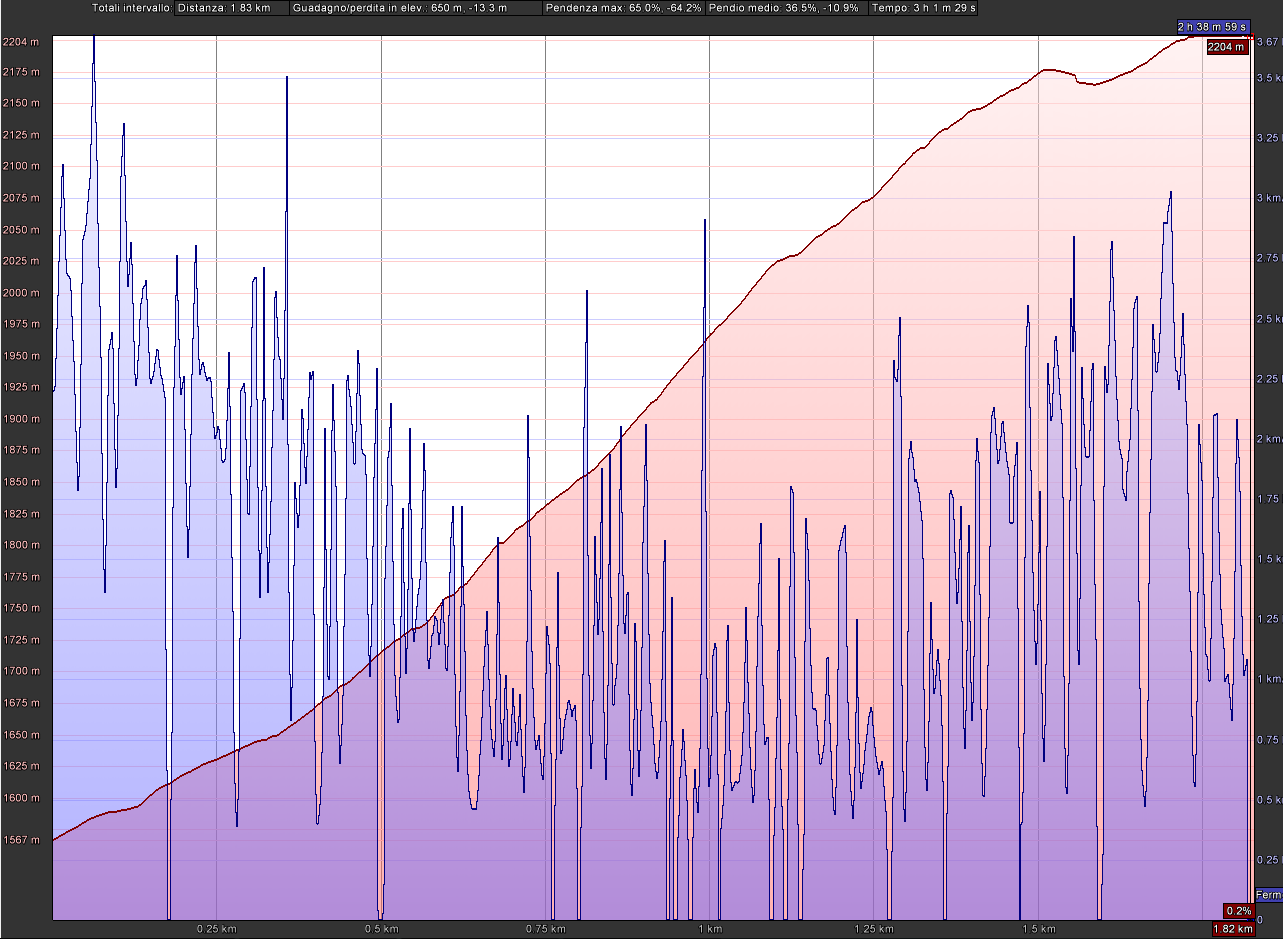The height and width of the screenshot is (939, 1283).
Task: Select the "Guadagno/perdita in elev." field
Action: click(x=415, y=8)
